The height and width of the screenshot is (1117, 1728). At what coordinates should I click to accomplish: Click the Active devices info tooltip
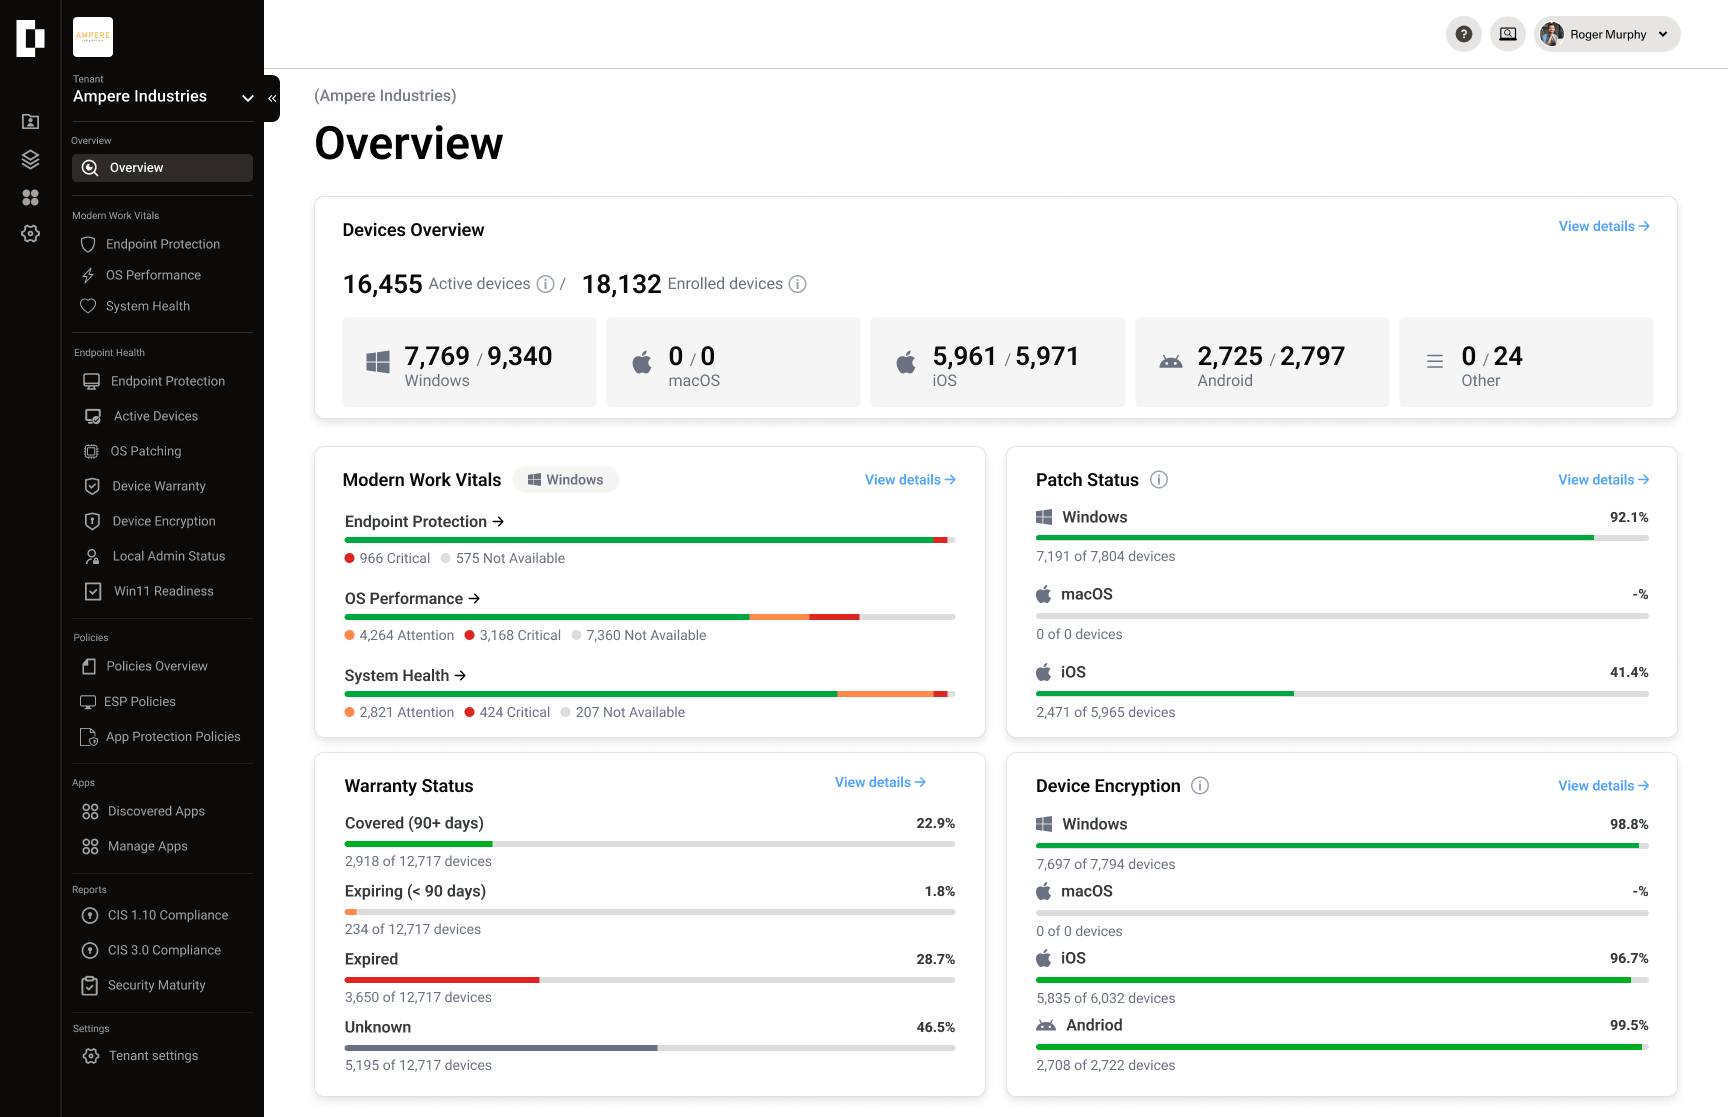coord(545,284)
